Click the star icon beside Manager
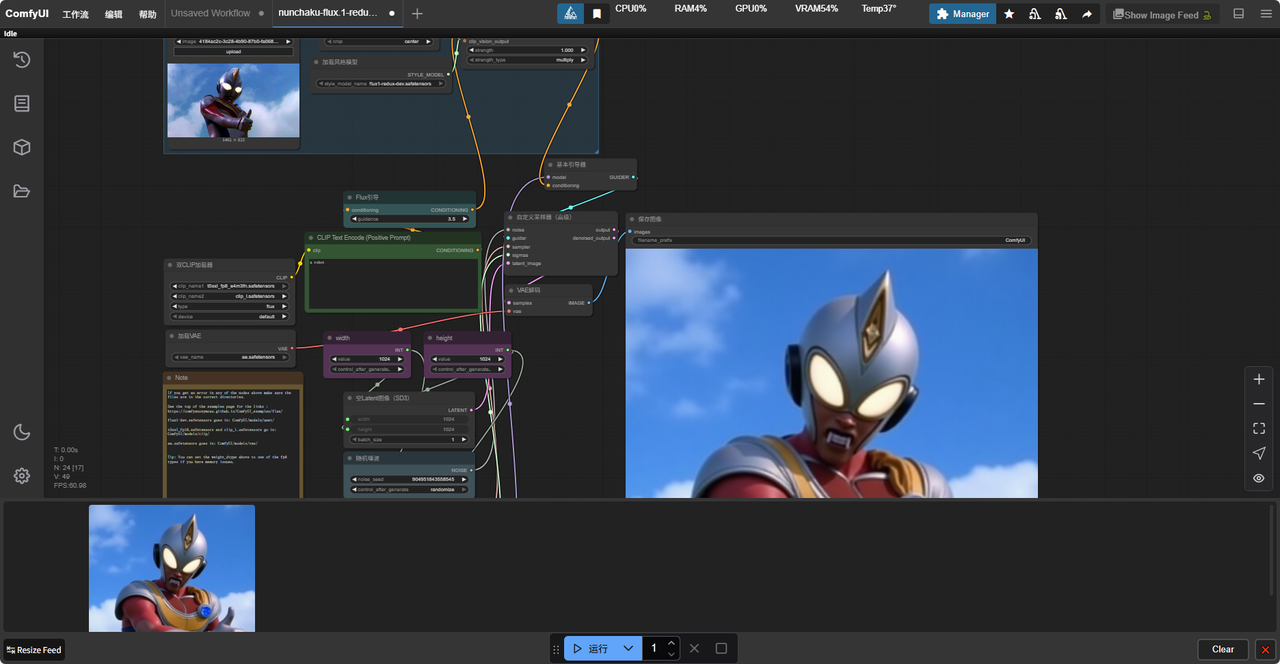1280x664 pixels. (1009, 14)
